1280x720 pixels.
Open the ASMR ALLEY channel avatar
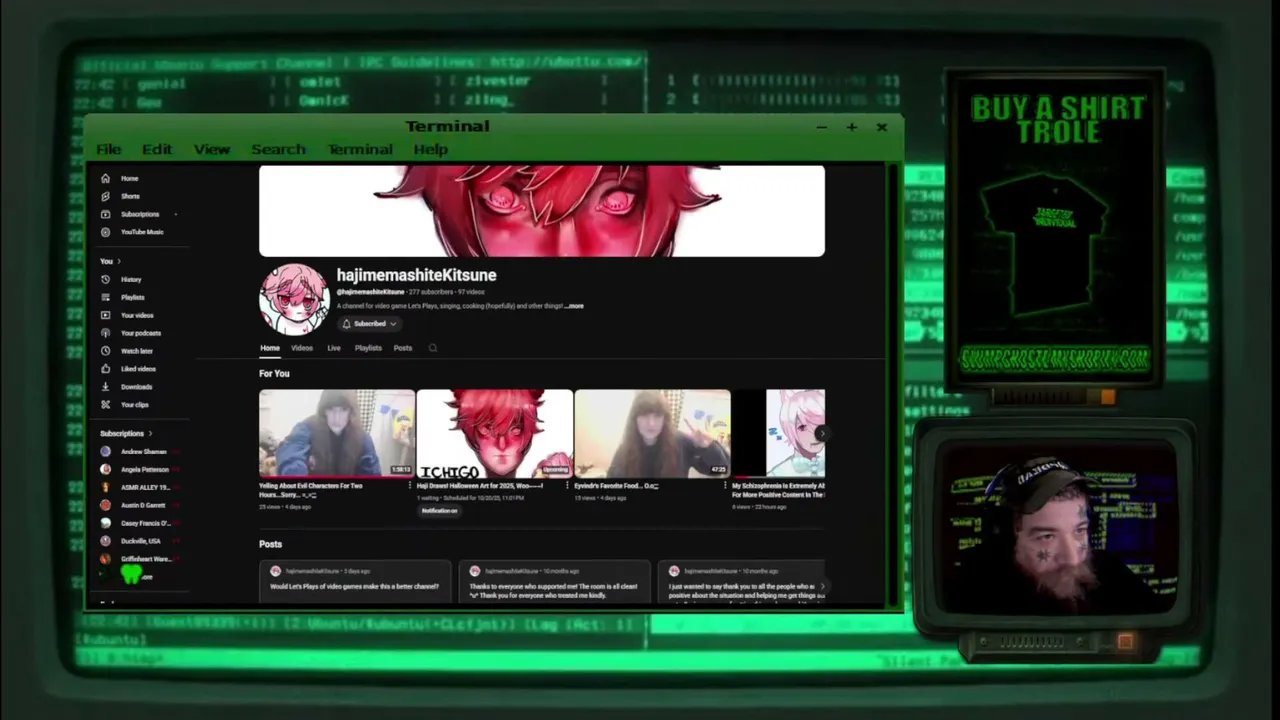coord(105,487)
